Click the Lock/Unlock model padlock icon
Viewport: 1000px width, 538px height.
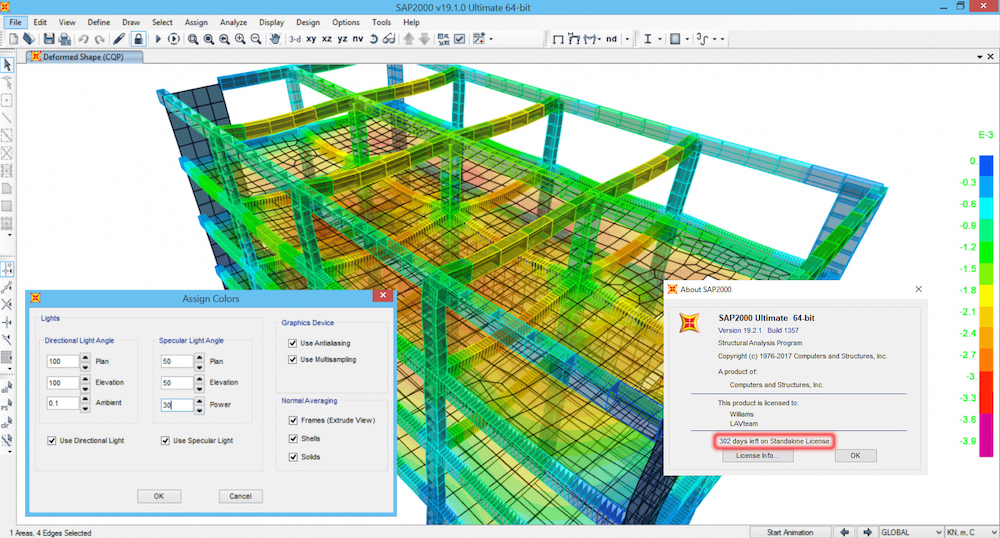coord(138,39)
